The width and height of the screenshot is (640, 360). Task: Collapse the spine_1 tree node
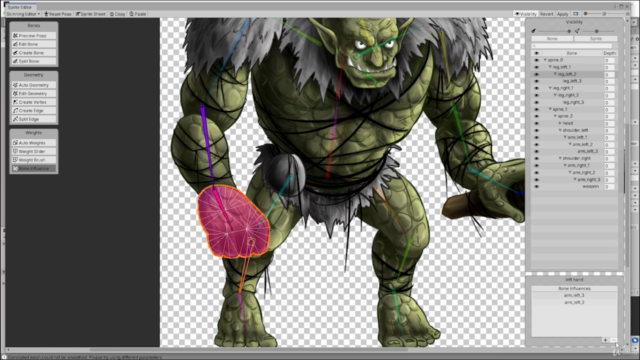pos(550,109)
